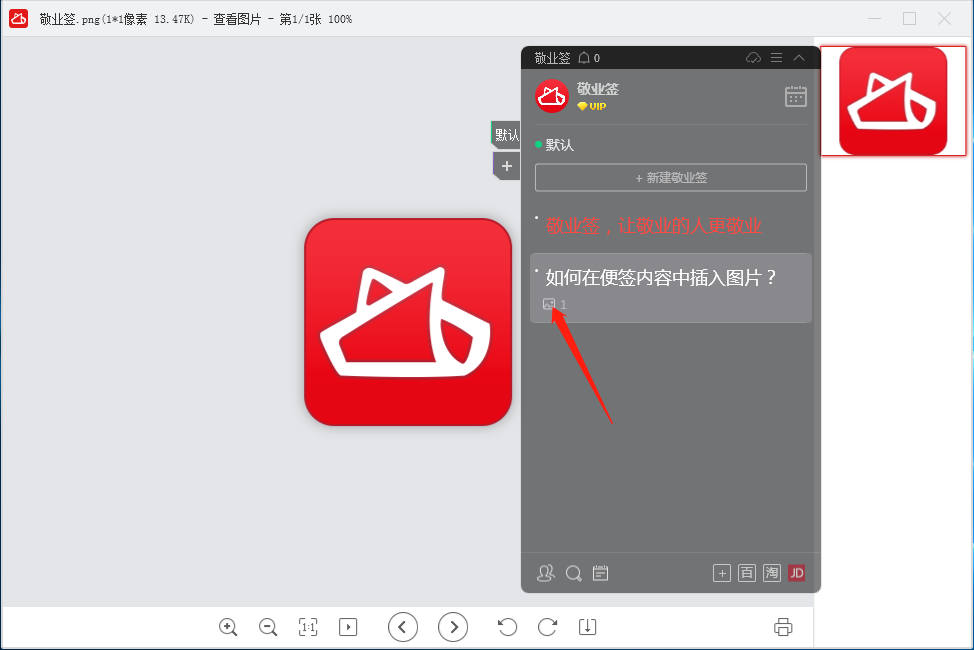Go to the next image
Screen dimensions: 974x650
point(453,627)
